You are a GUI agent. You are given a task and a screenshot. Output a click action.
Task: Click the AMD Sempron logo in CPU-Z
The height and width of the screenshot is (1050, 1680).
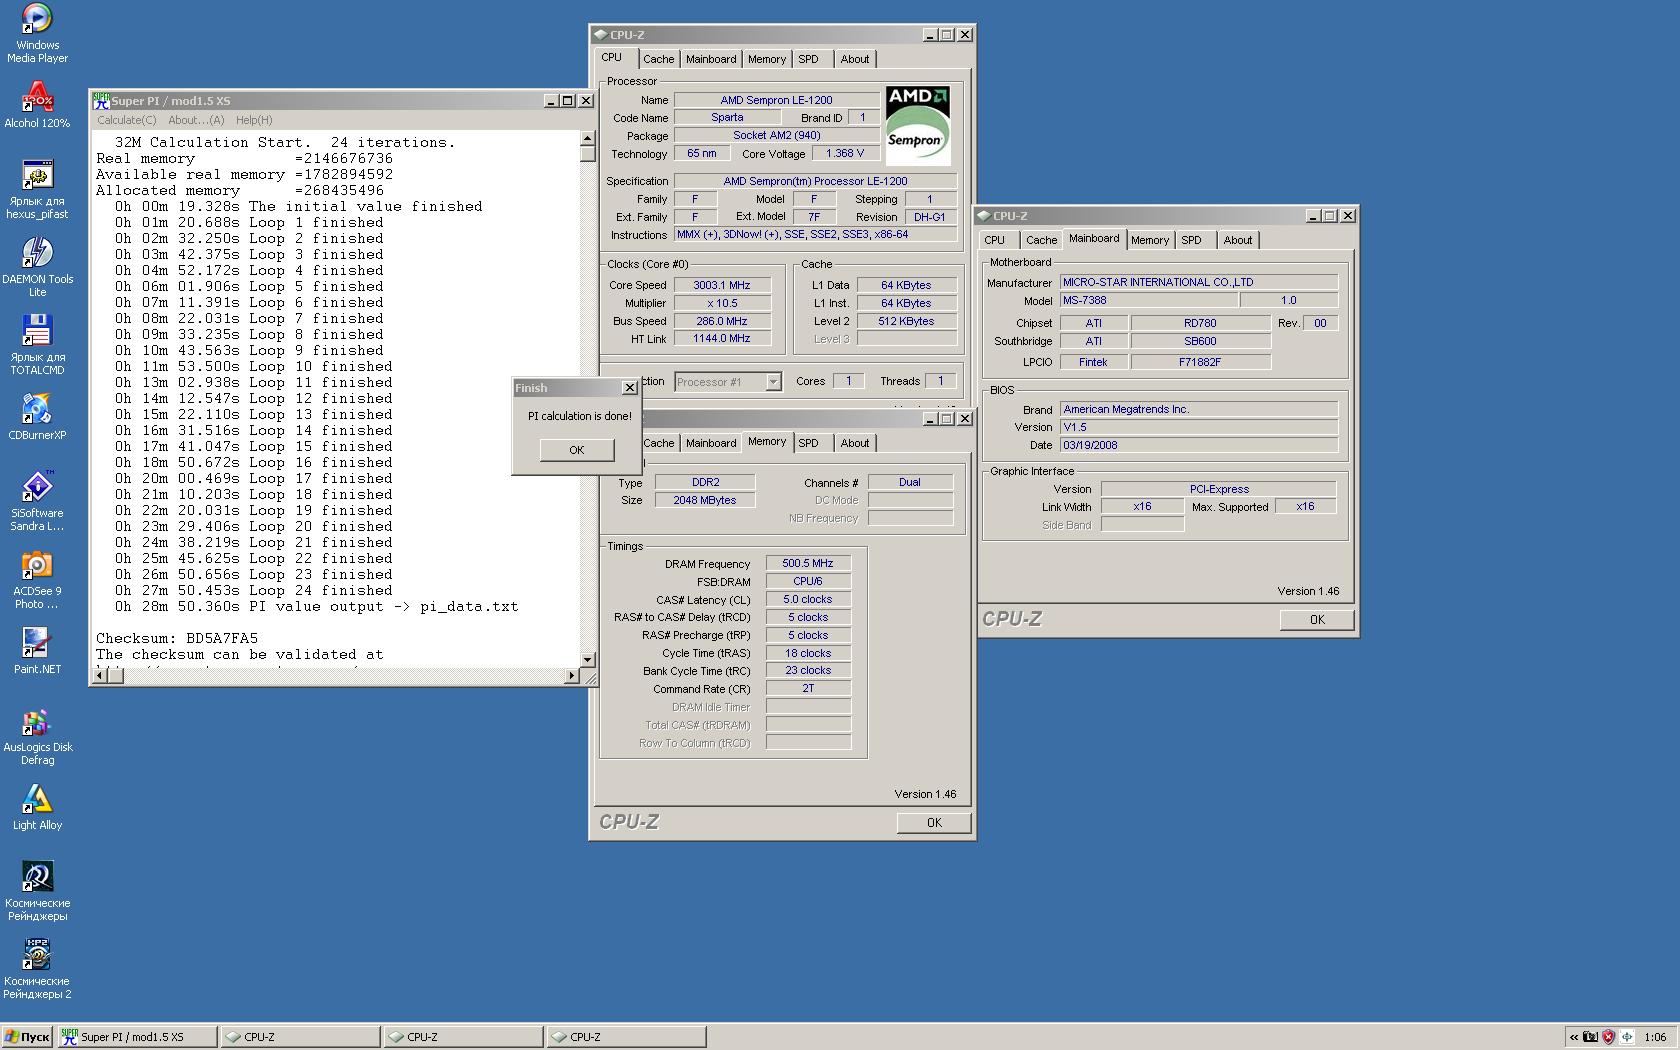[x=918, y=126]
